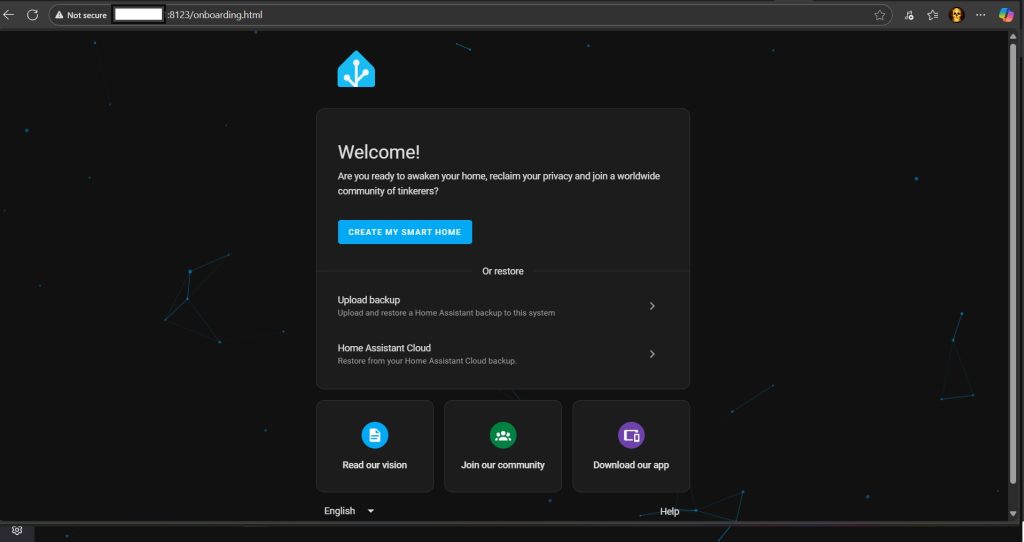This screenshot has height=542, width=1024.
Task: Bookmark this page with the star icon
Action: 880,14
